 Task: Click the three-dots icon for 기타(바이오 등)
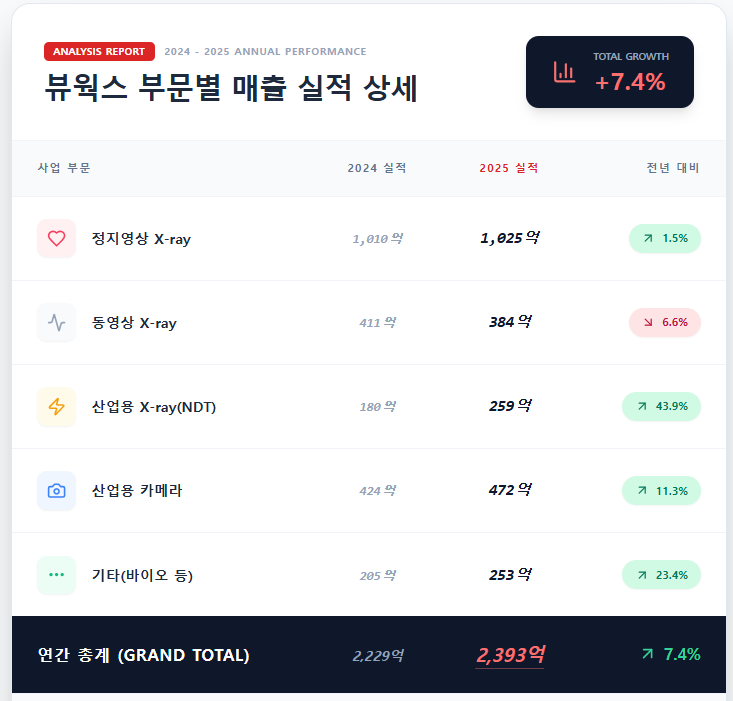tap(56, 575)
